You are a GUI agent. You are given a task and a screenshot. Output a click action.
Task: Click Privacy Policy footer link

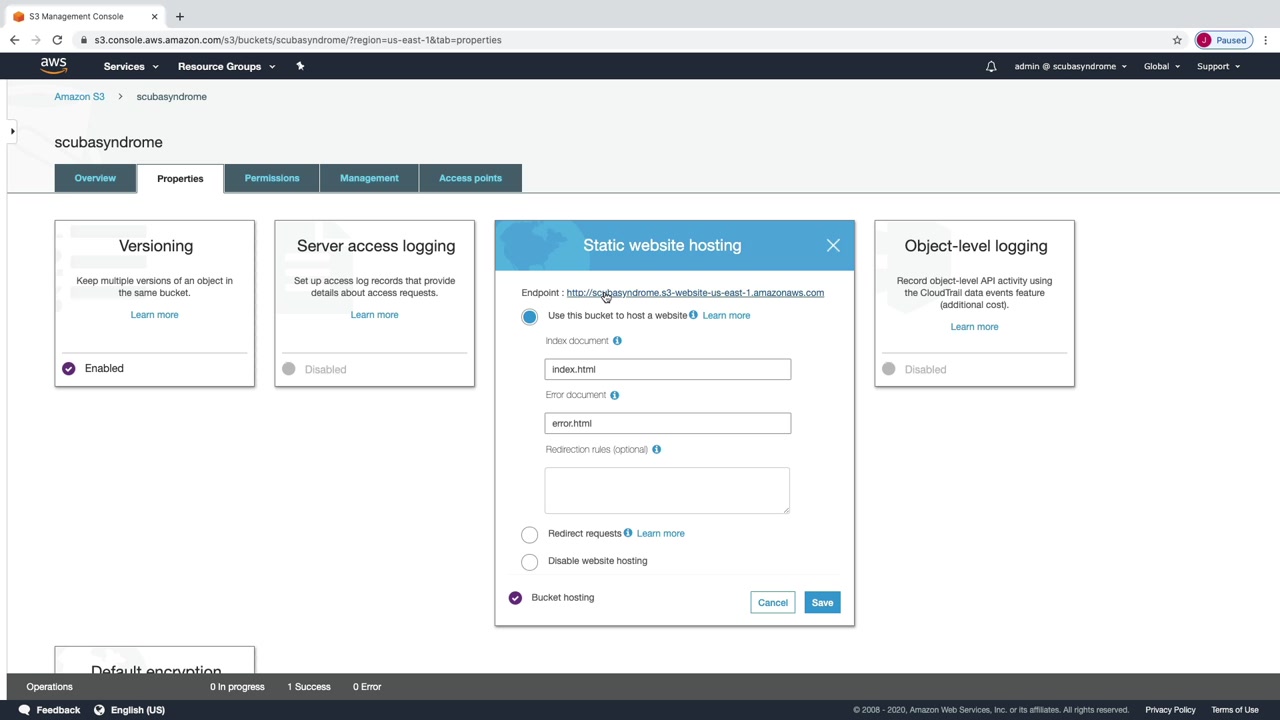click(1170, 710)
